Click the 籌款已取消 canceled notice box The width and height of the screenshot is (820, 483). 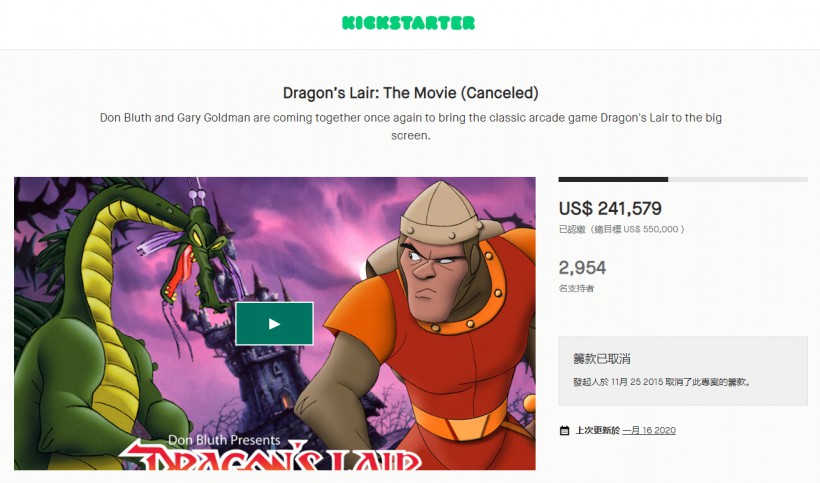(x=683, y=371)
